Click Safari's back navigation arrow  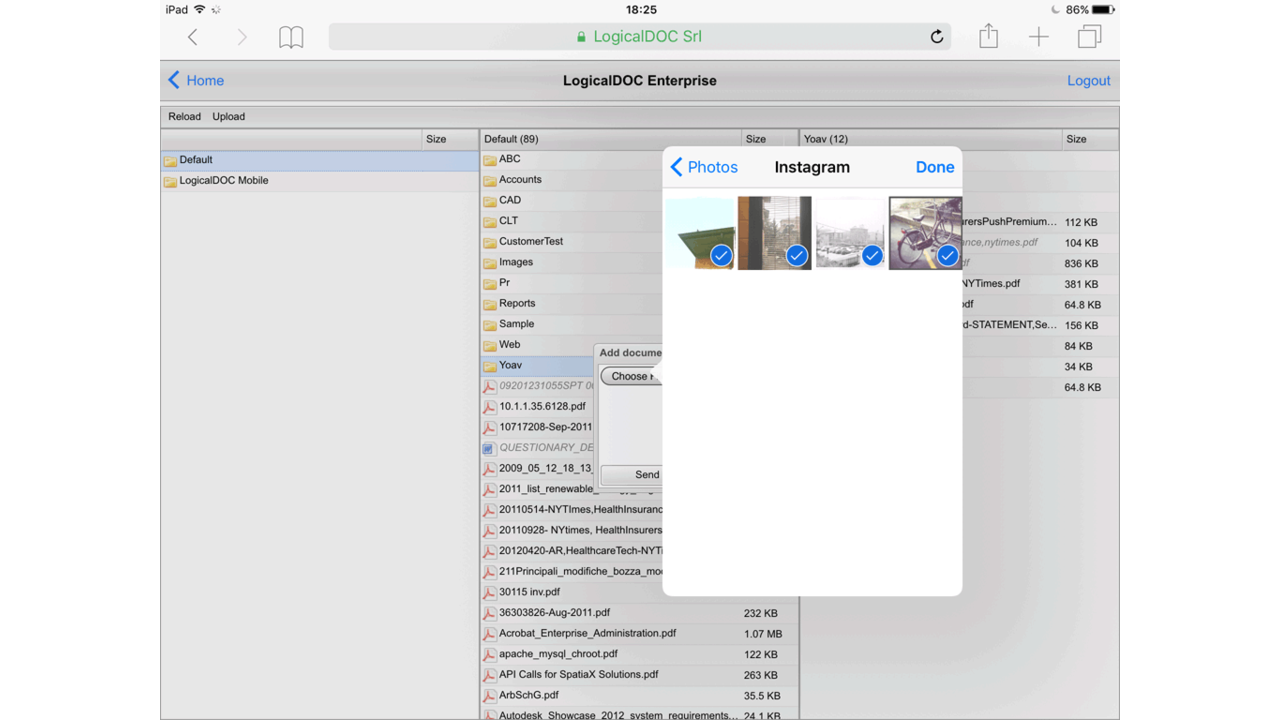click(x=192, y=36)
